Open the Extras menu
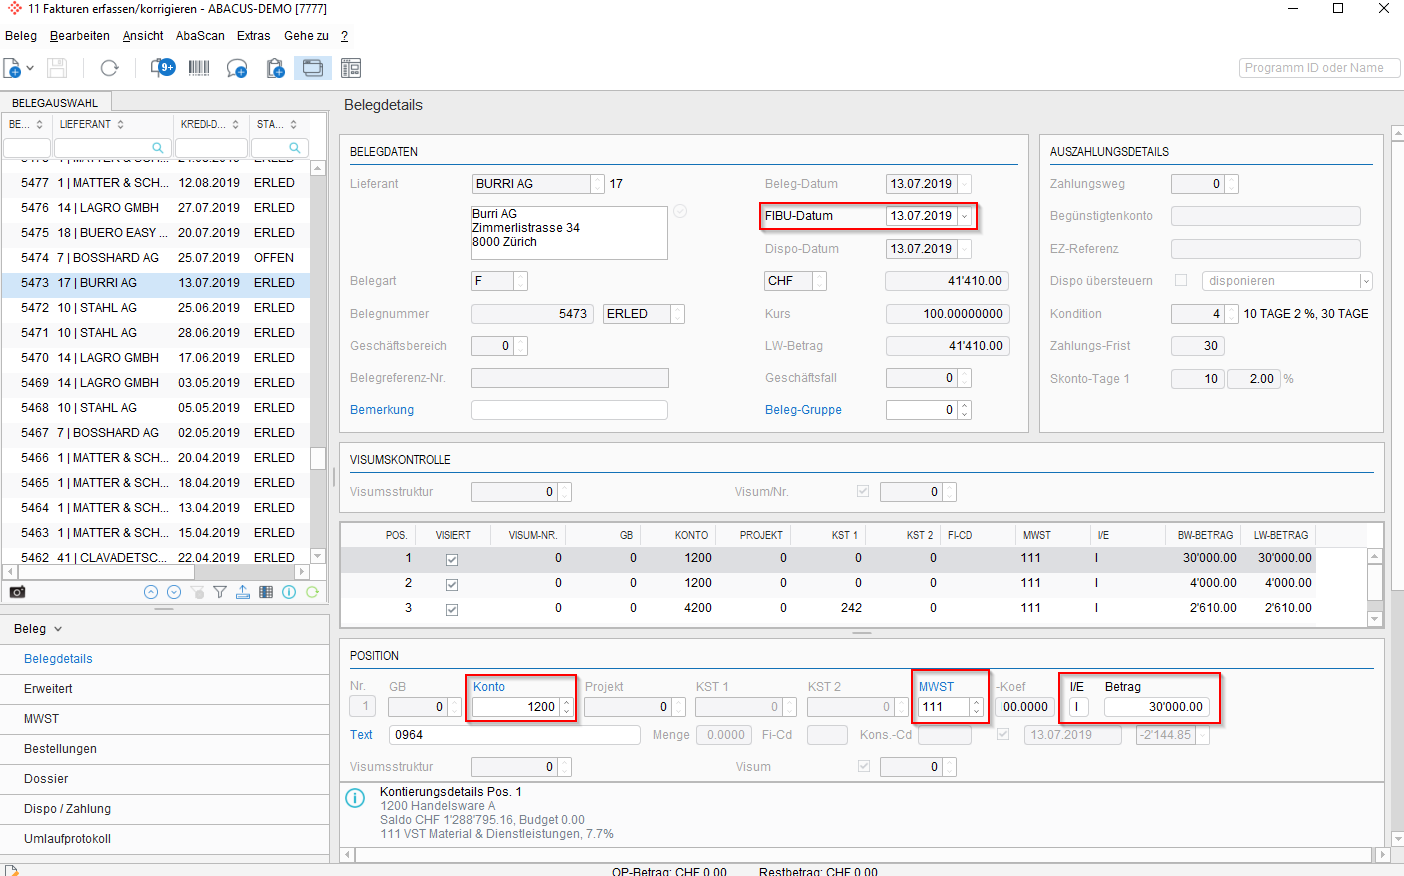 [x=253, y=36]
